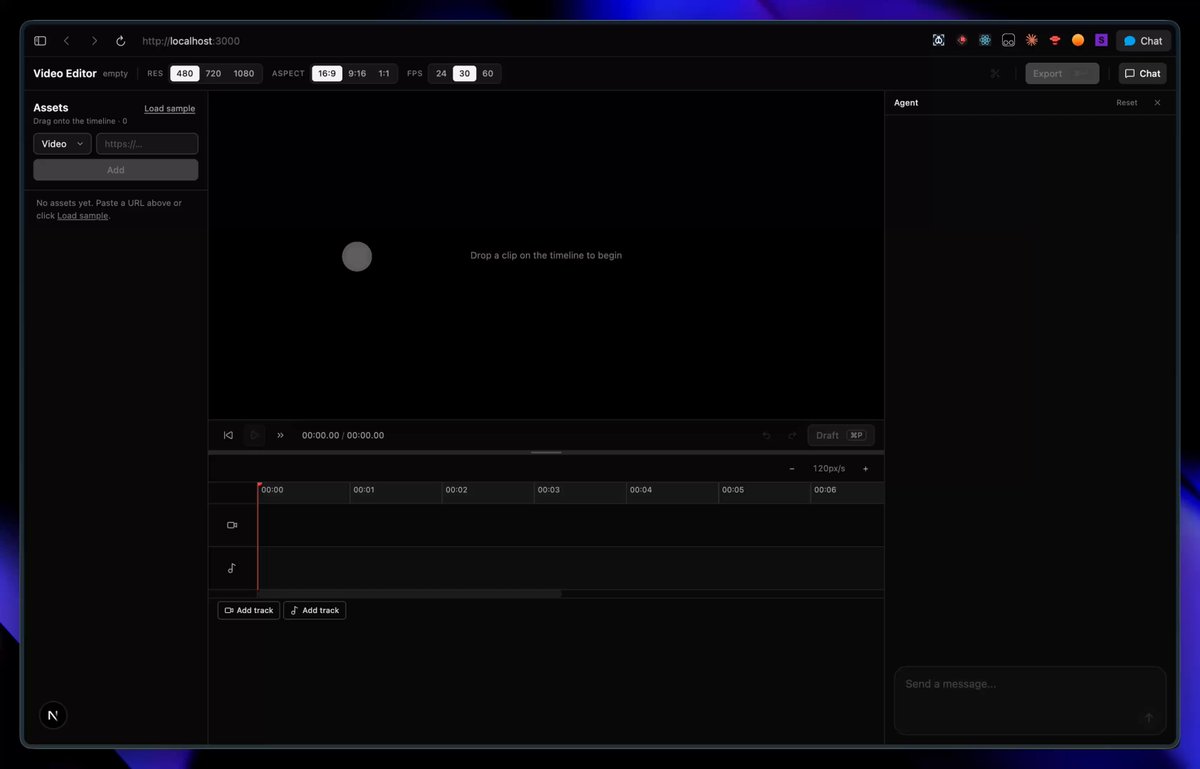Zoom in the timeline with plus
Screen dimensions: 1200x769
pos(866,468)
